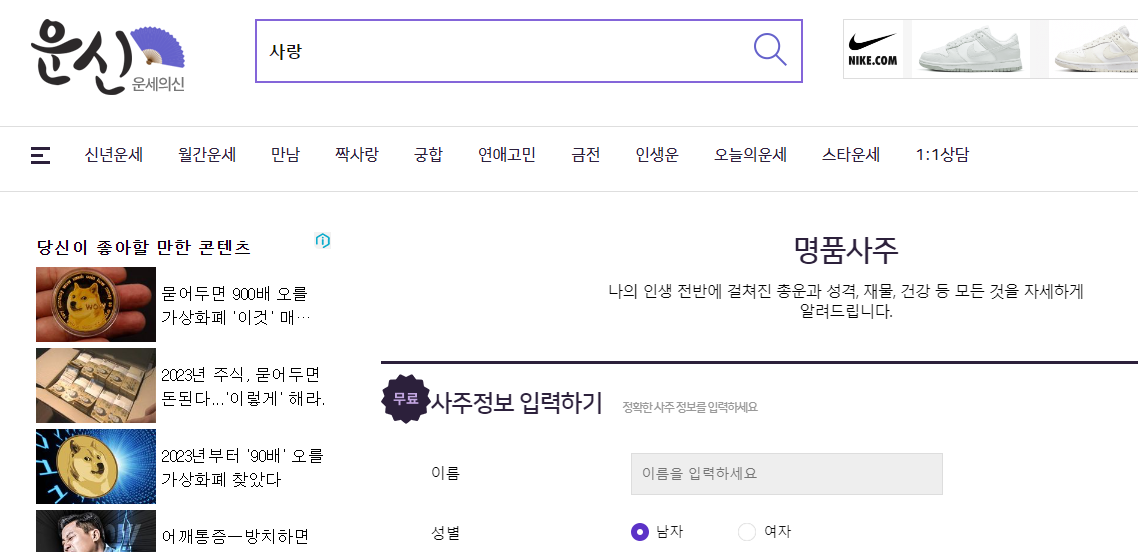Open the 연애고민 menu item

(x=507, y=155)
